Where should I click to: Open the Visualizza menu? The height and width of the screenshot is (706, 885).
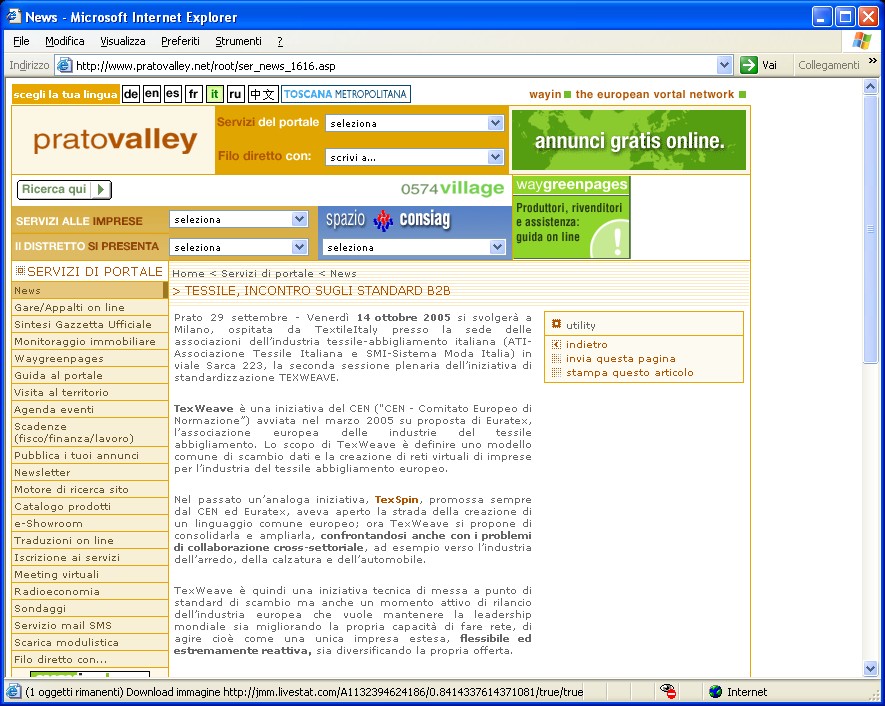pyautogui.click(x=122, y=41)
